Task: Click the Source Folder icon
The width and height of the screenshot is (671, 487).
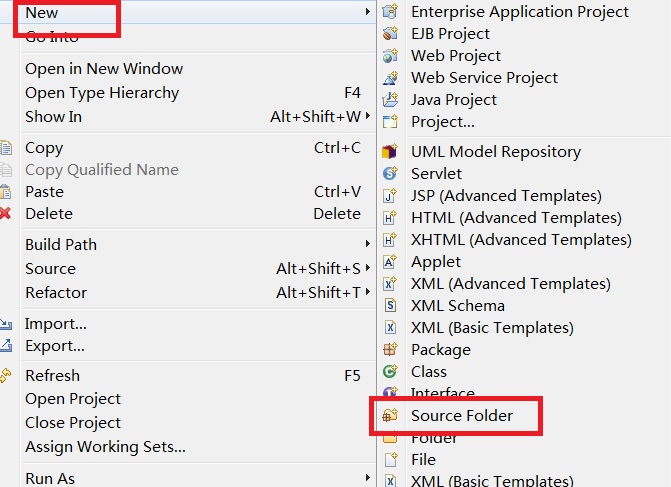Action: [391, 416]
